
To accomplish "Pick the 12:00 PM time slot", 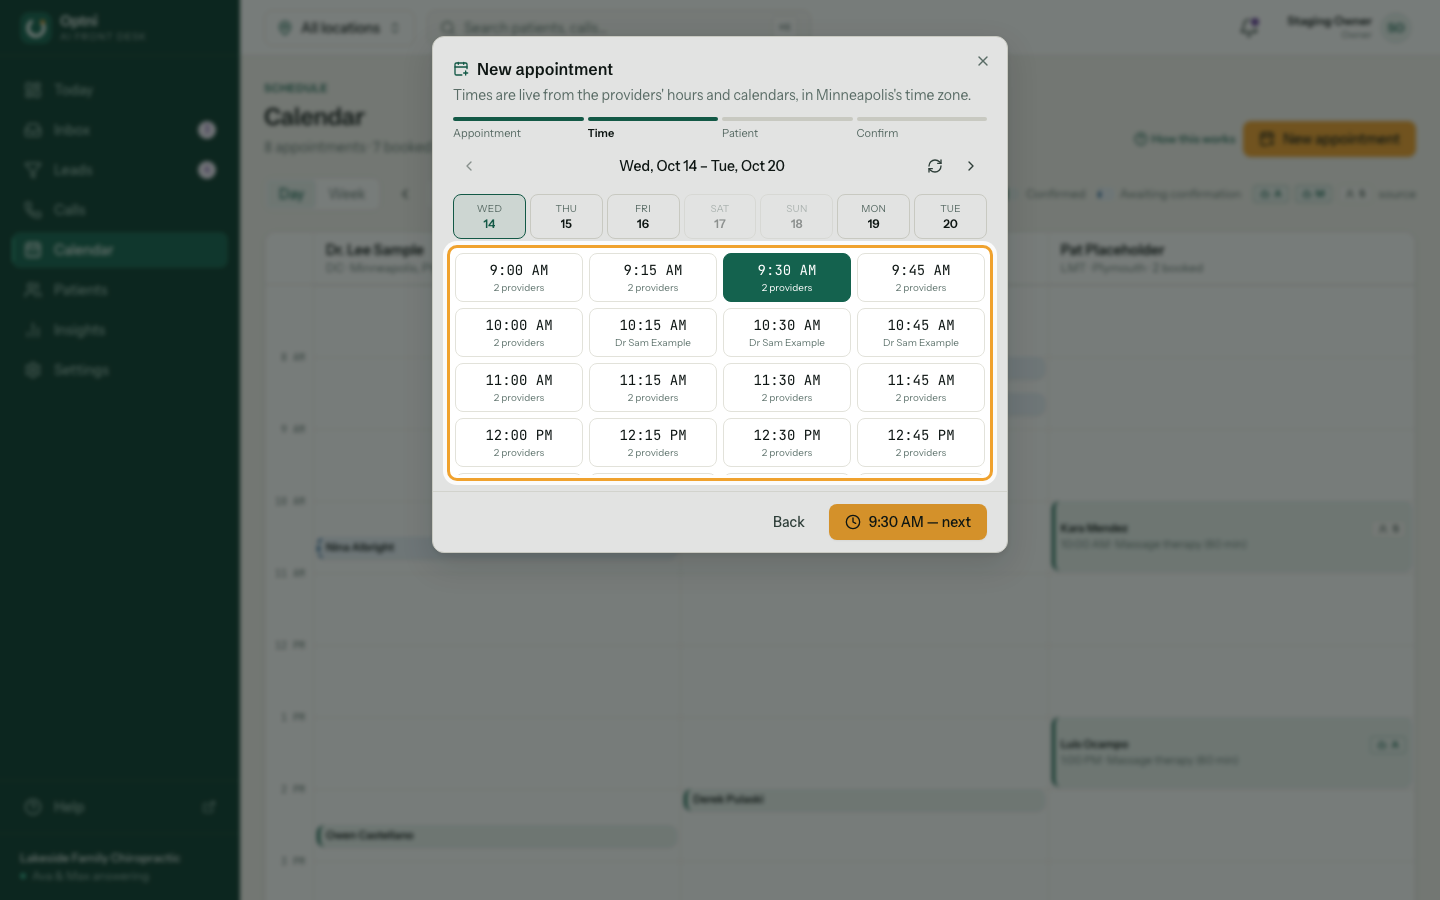I will 519,442.
